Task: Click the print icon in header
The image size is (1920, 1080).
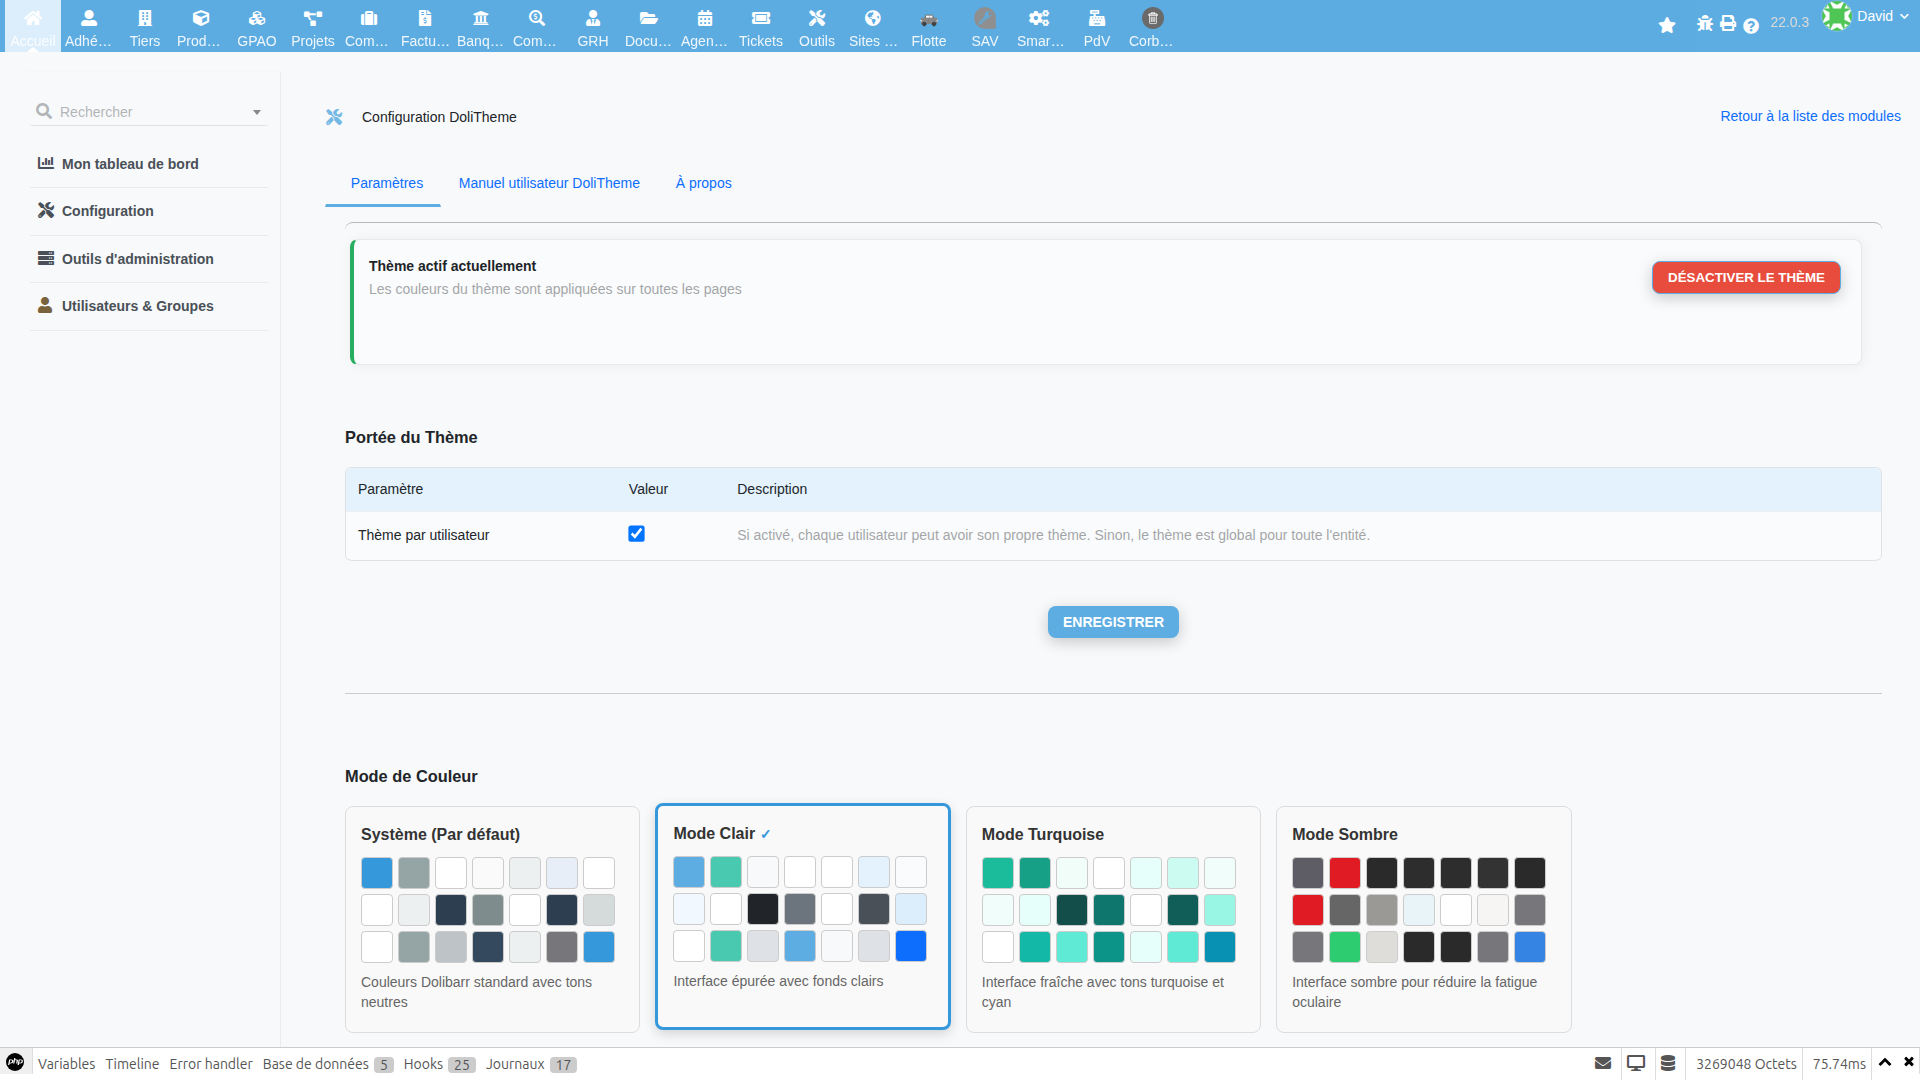Action: [1728, 24]
